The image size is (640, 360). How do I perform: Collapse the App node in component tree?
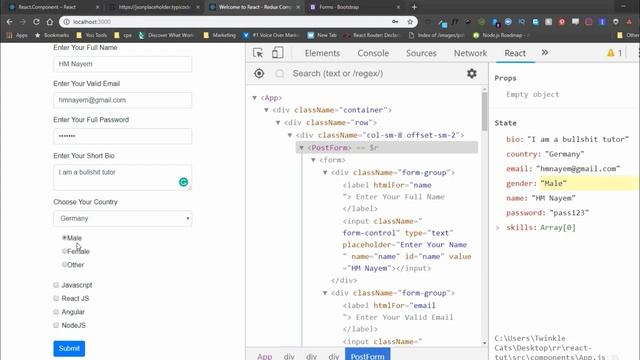click(x=255, y=98)
